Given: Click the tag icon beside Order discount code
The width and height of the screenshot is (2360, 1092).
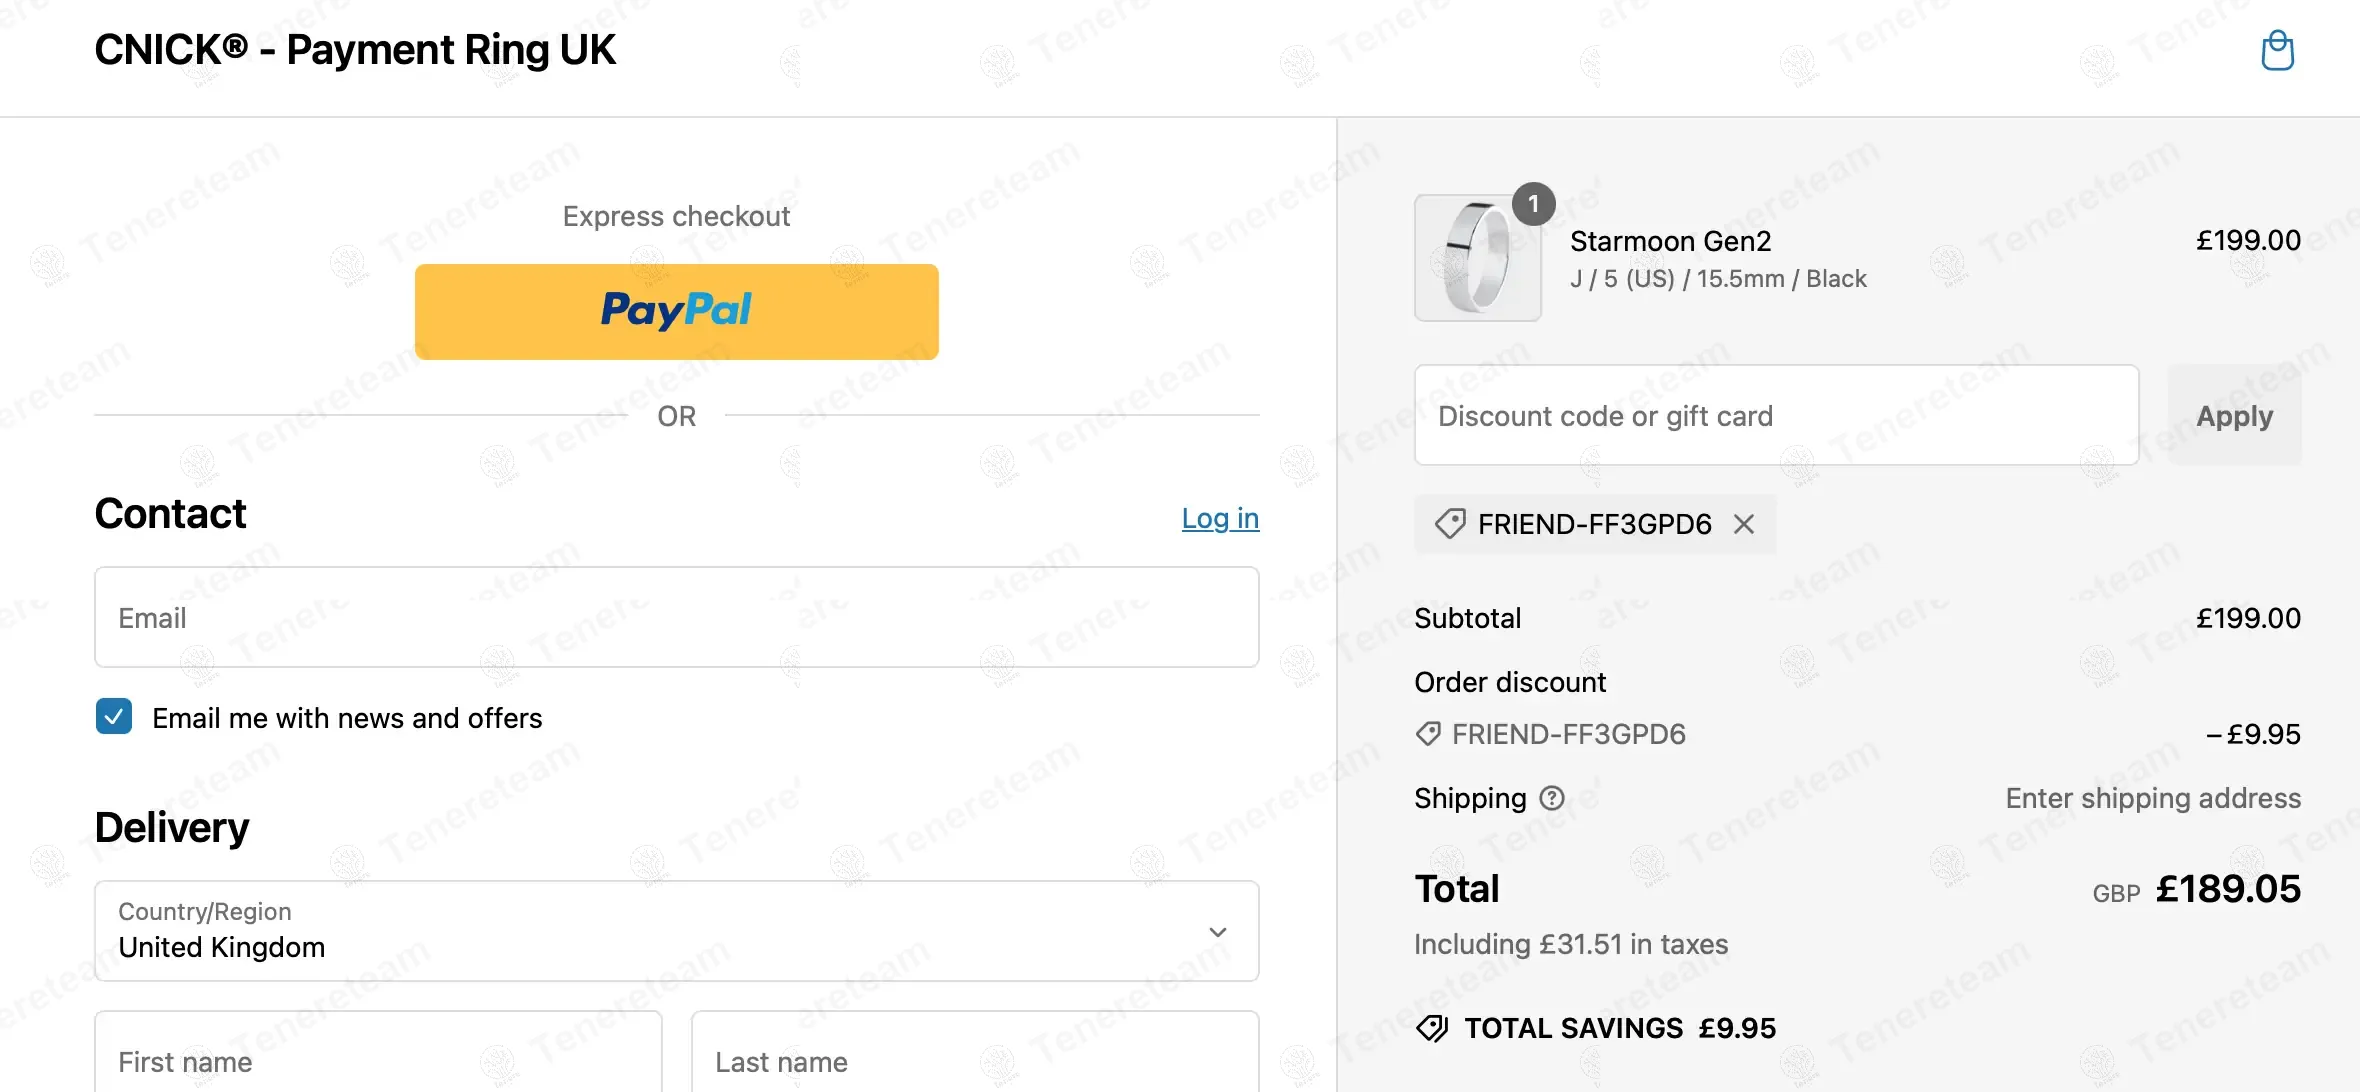Looking at the screenshot, I should (x=1428, y=734).
